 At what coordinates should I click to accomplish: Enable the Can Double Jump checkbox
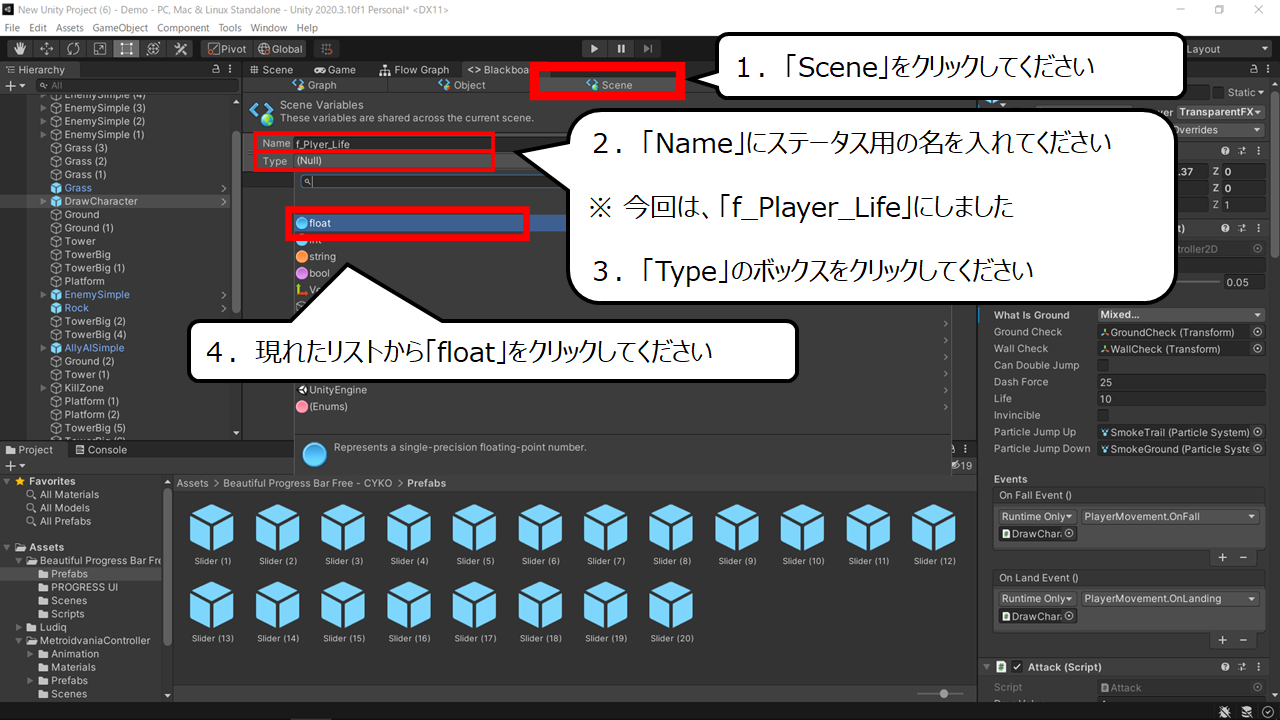1103,365
